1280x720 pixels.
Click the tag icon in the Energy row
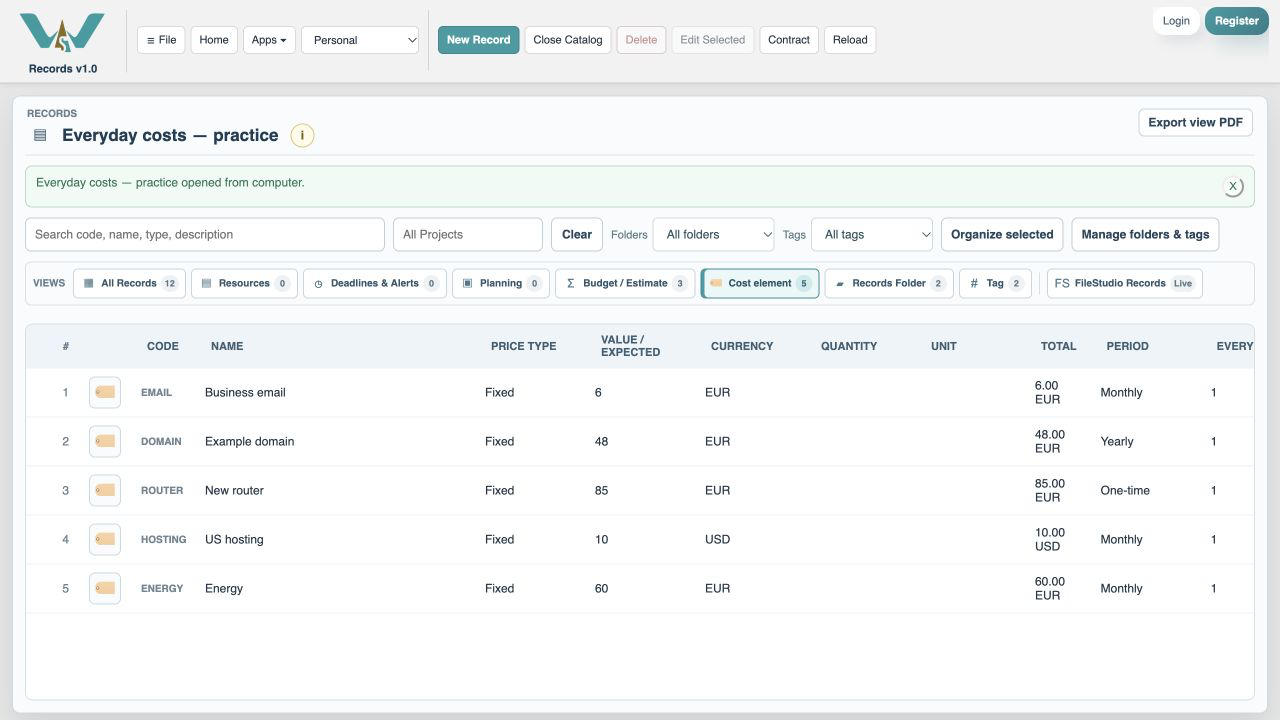[105, 589]
